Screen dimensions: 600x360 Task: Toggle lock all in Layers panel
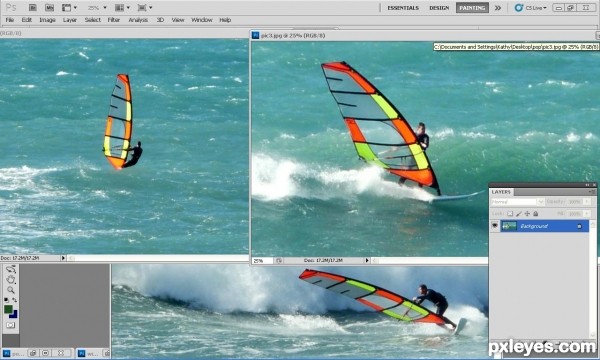[x=536, y=213]
